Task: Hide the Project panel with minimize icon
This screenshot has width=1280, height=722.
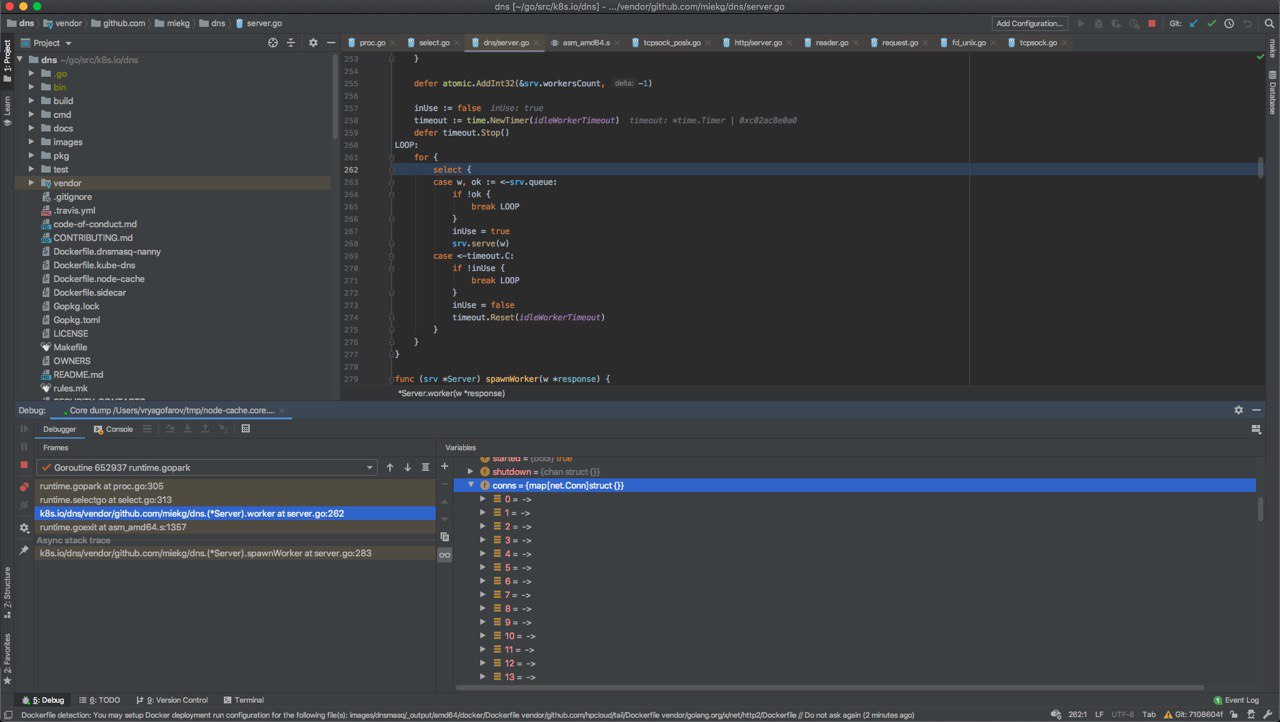Action: [x=329, y=43]
